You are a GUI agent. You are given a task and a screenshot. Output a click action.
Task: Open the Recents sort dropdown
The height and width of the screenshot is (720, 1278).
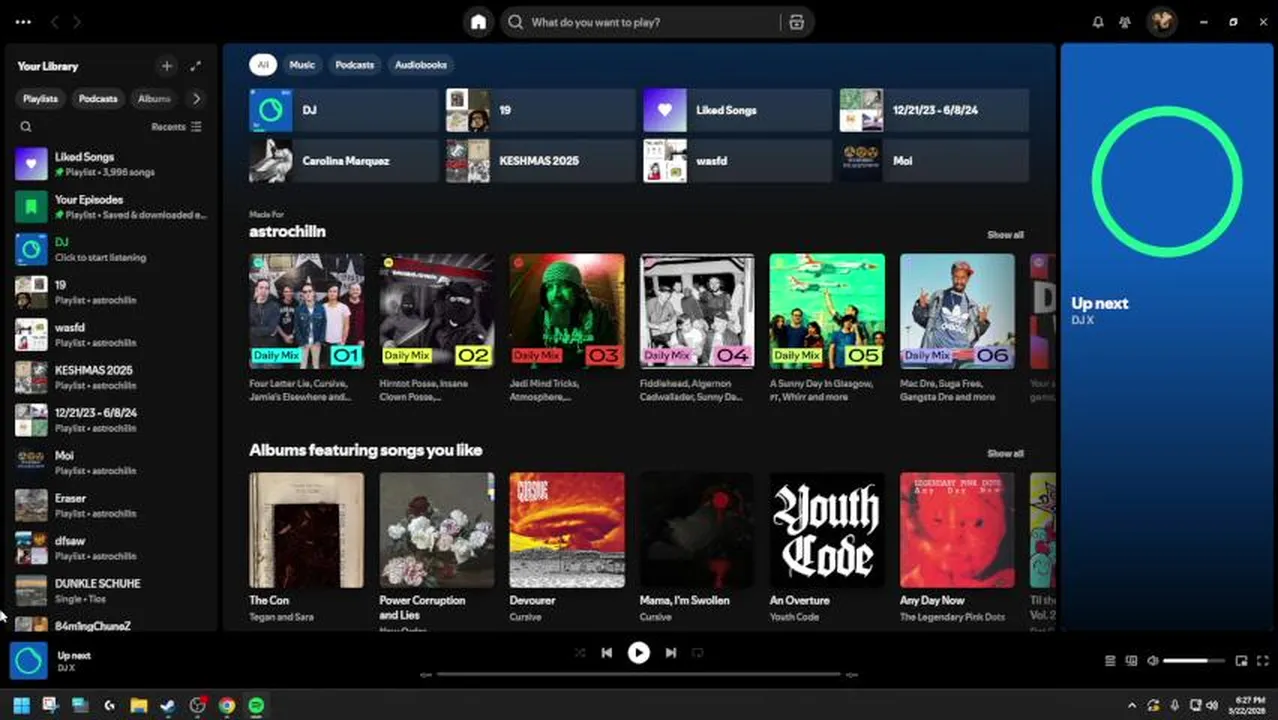[176, 127]
